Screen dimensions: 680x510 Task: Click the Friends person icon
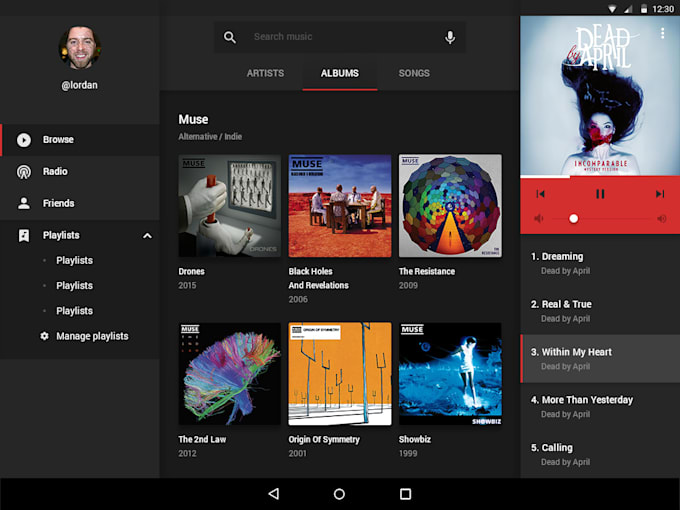(x=24, y=203)
